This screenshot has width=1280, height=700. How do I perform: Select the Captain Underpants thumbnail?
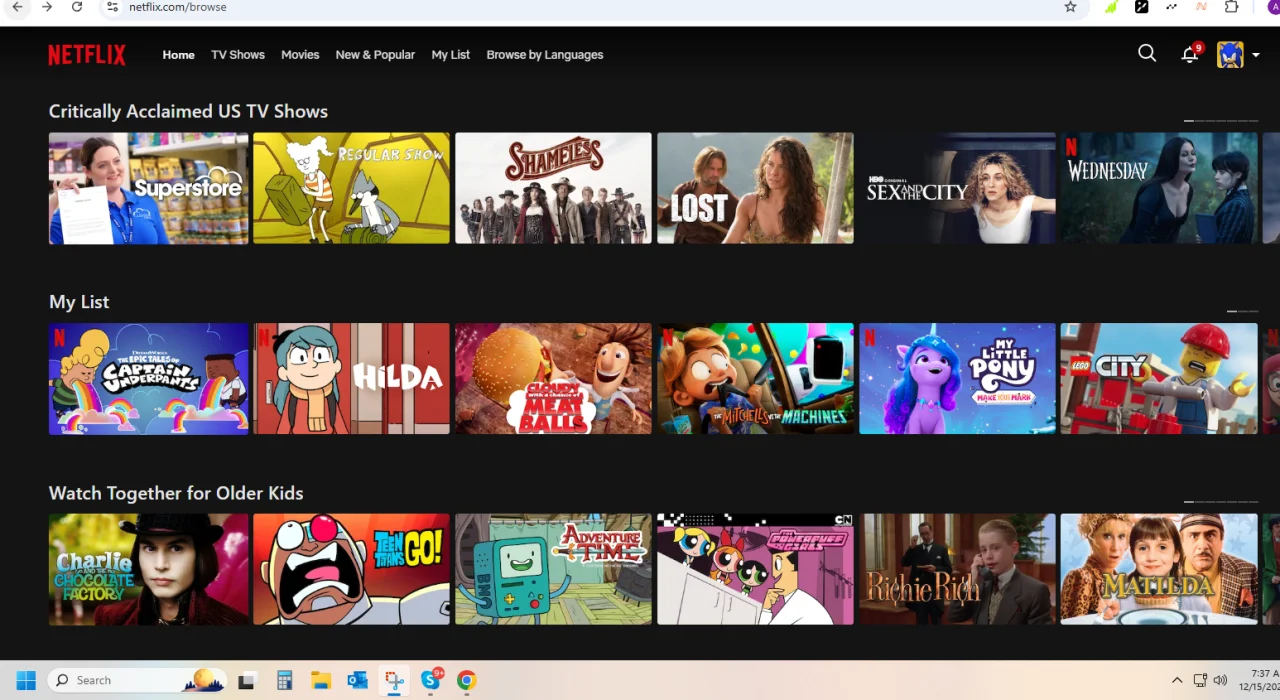pos(148,379)
